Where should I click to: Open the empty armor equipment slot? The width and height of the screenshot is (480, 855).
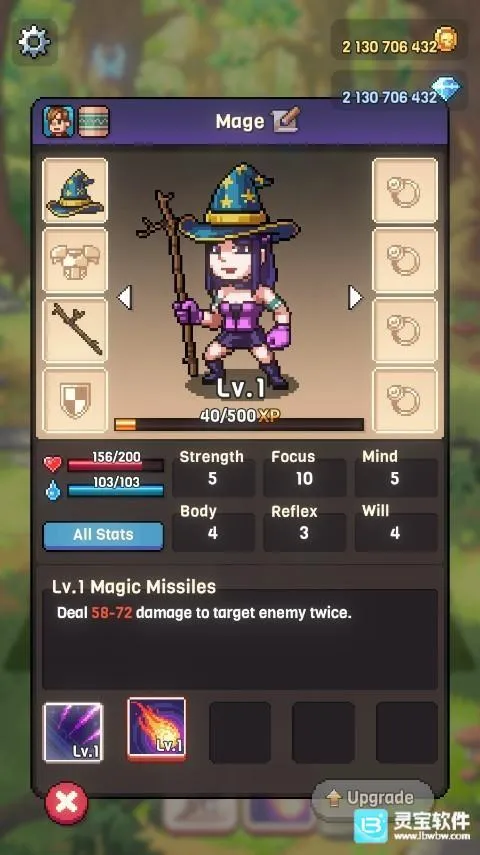[x=75, y=261]
